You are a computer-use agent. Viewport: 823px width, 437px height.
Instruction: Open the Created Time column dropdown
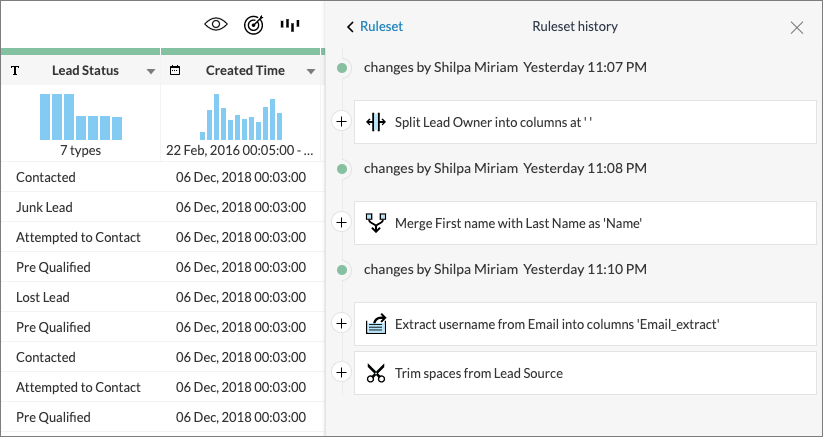311,72
